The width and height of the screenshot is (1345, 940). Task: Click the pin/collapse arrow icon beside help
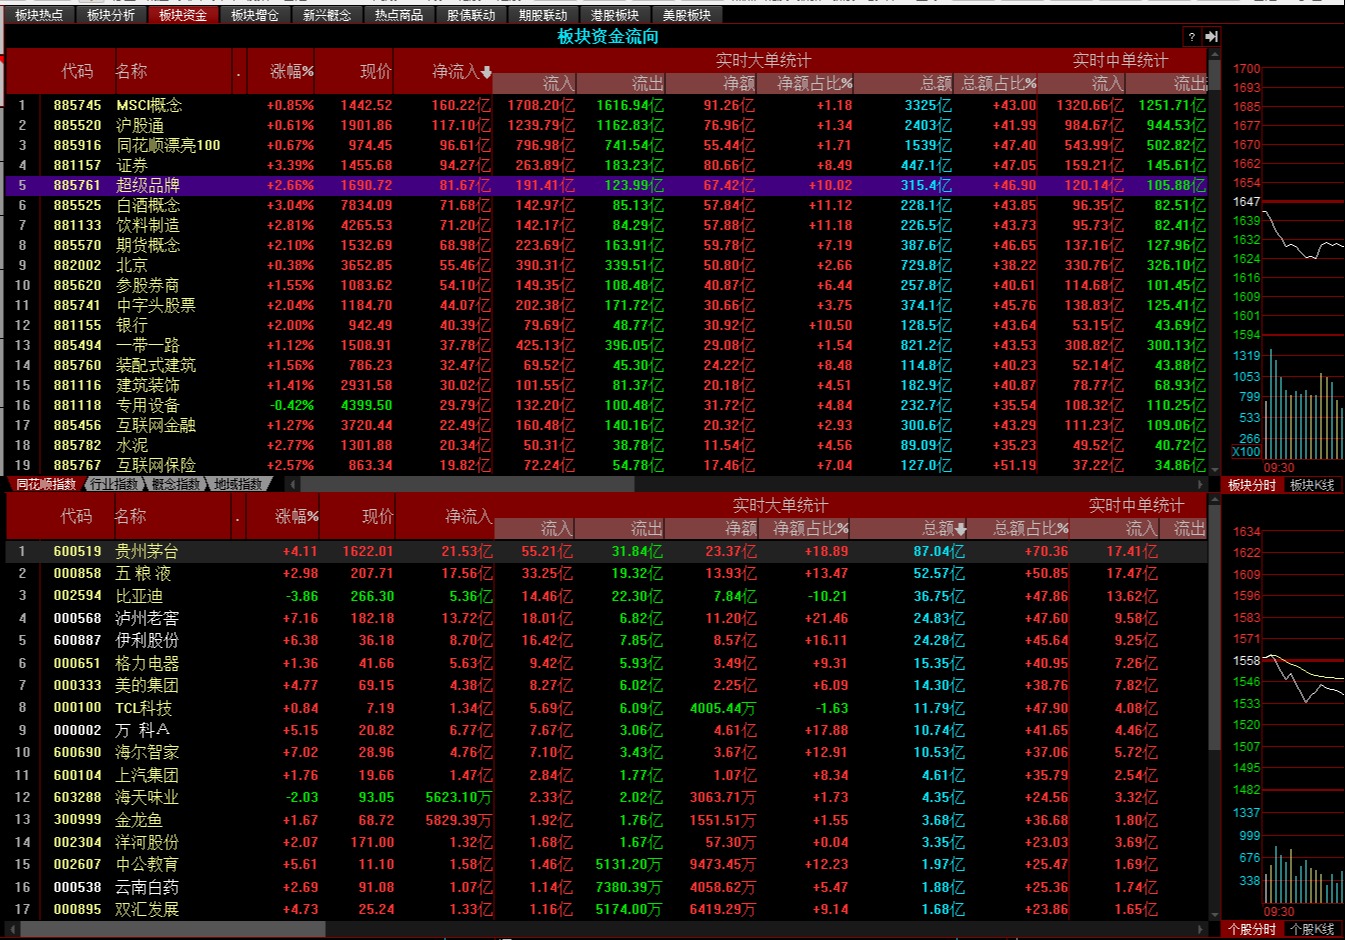click(x=1211, y=36)
